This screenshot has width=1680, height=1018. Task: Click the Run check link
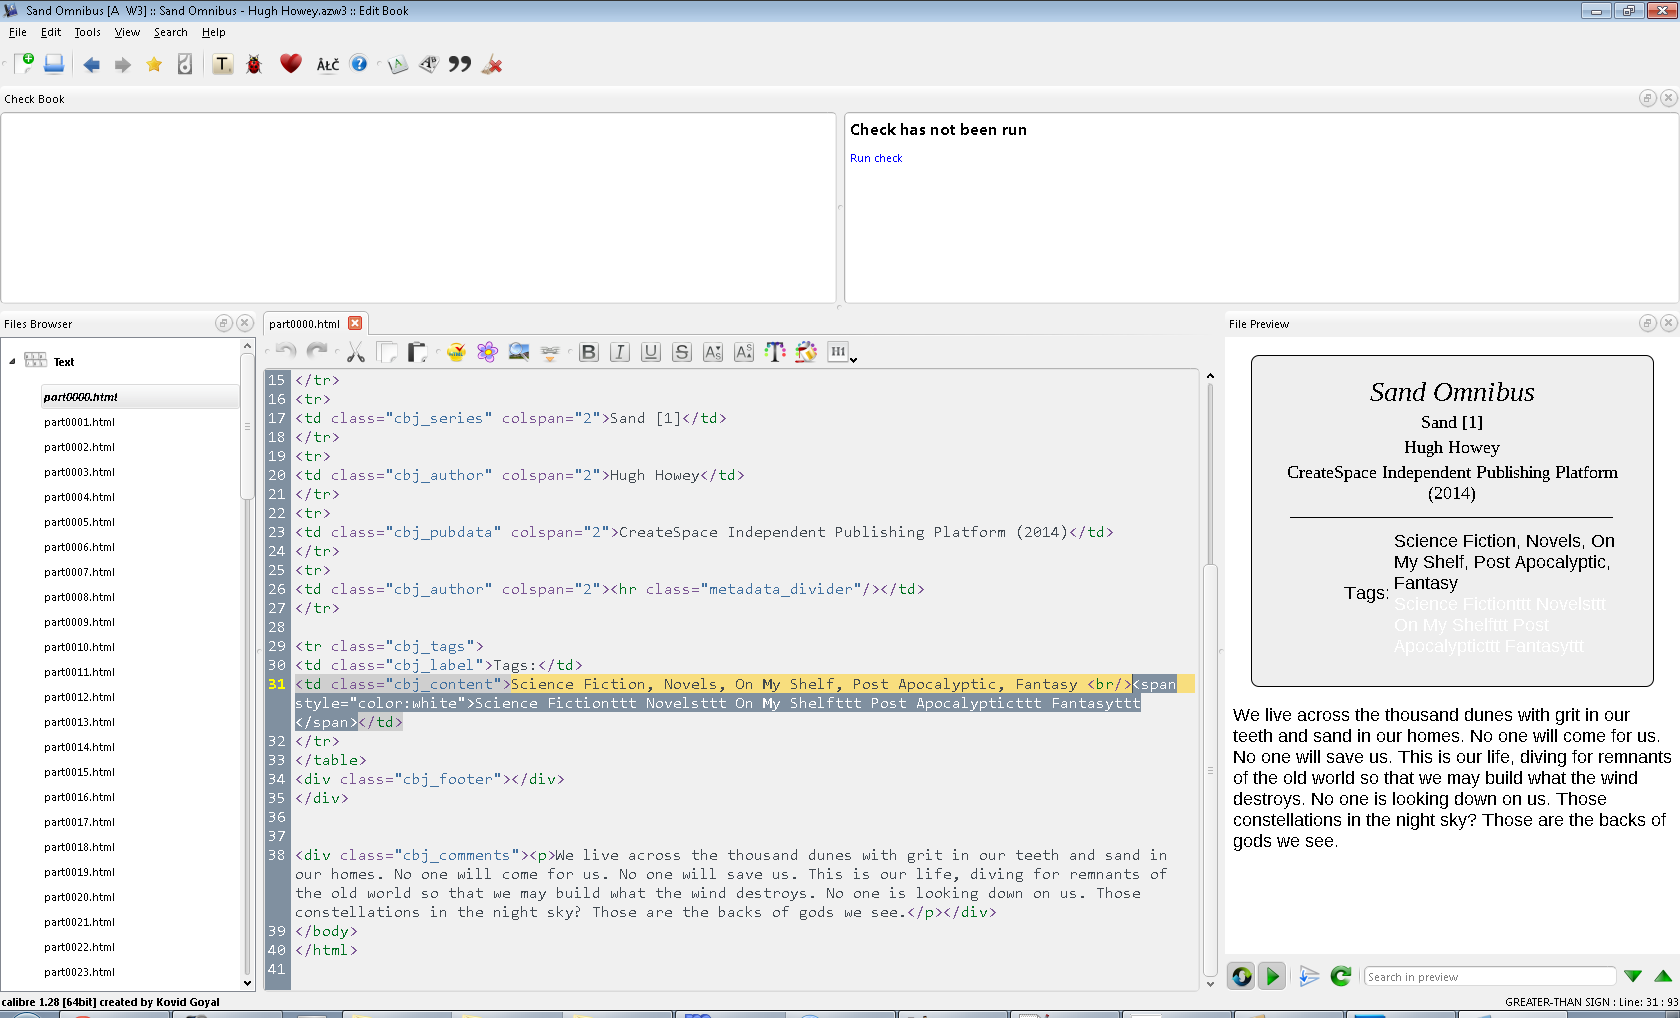click(876, 158)
